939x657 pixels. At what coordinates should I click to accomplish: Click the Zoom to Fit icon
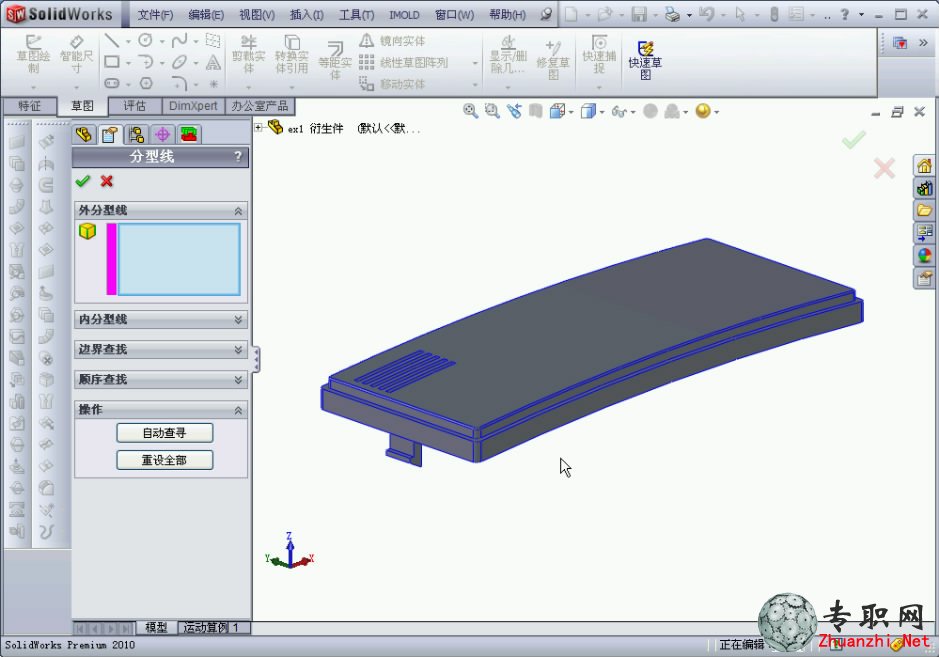470,111
